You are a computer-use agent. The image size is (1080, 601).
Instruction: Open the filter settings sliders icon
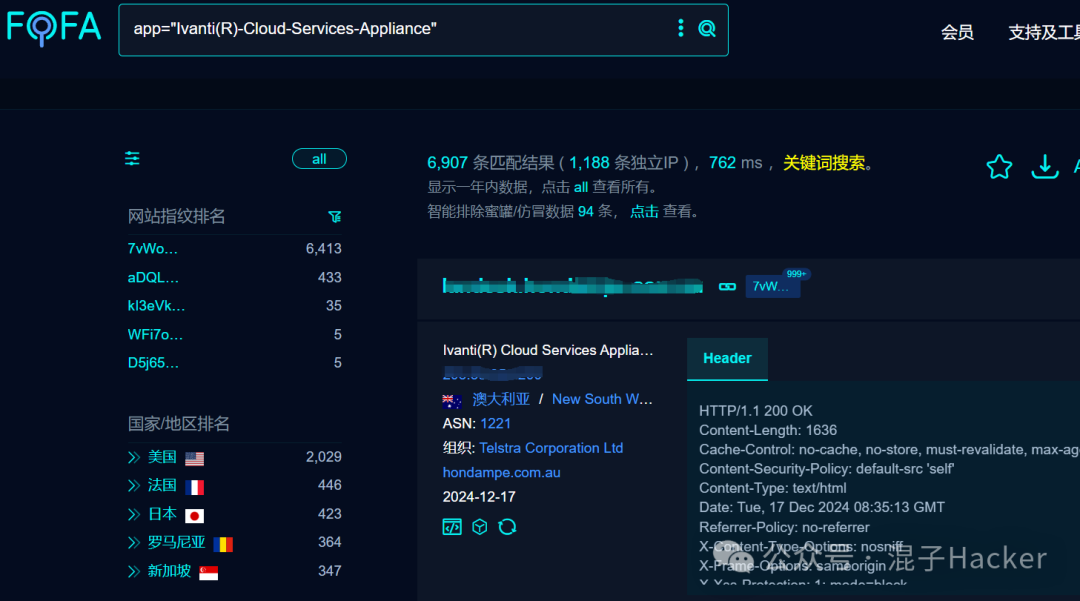point(132,159)
